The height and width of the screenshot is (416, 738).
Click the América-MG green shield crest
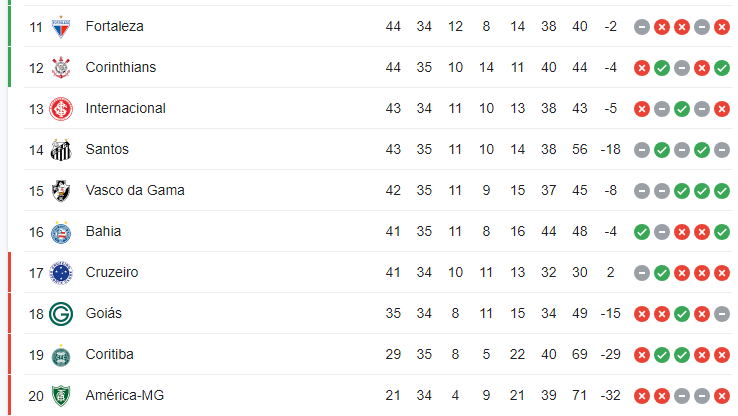pos(61,396)
